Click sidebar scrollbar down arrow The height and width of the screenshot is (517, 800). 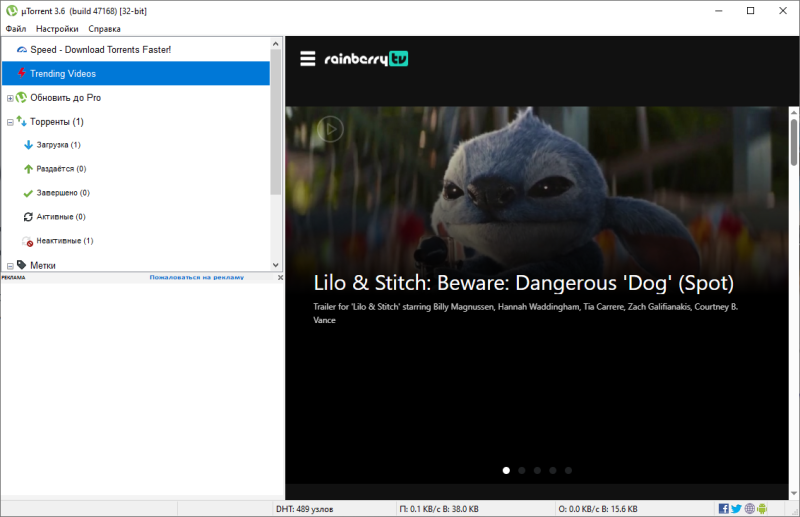click(276, 265)
